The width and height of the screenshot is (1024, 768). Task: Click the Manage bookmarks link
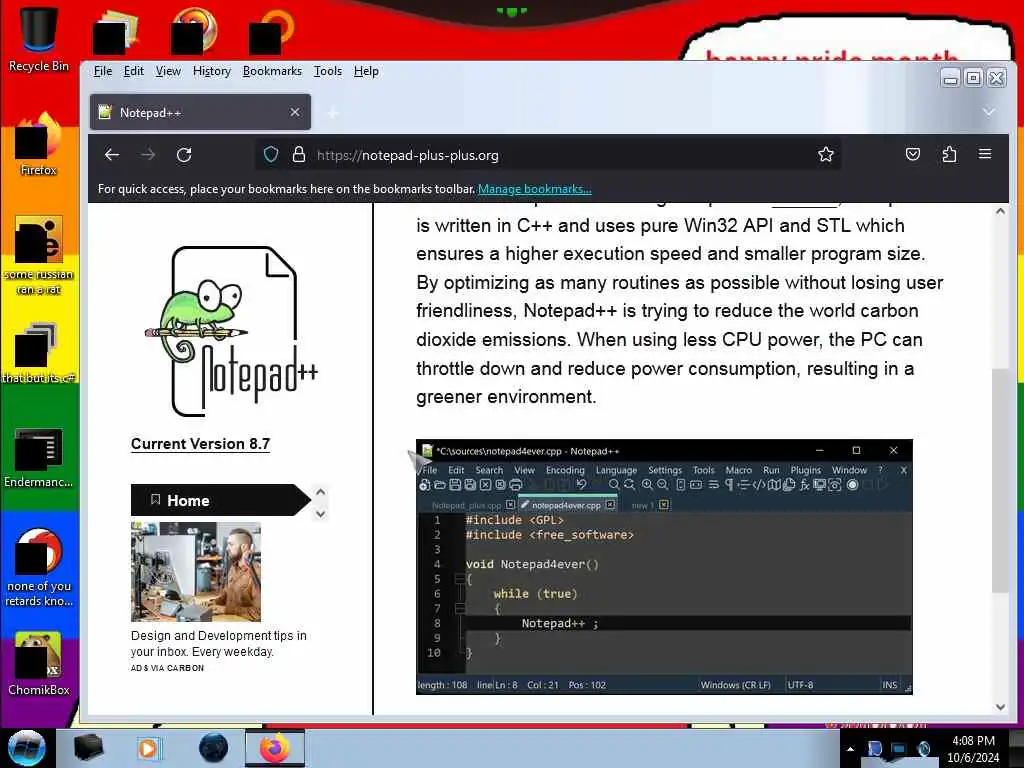534,189
